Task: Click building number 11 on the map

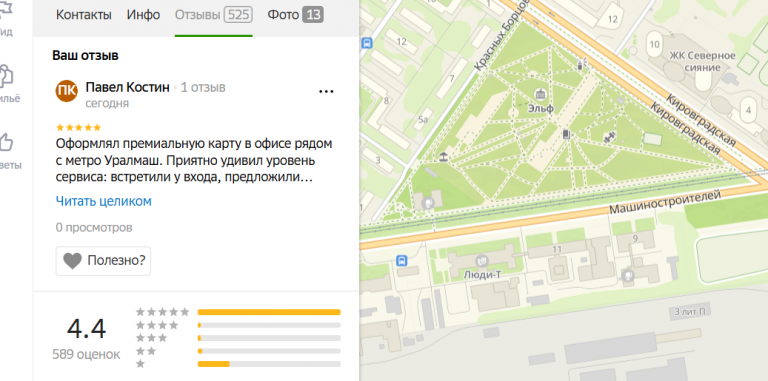Action: 556,250
